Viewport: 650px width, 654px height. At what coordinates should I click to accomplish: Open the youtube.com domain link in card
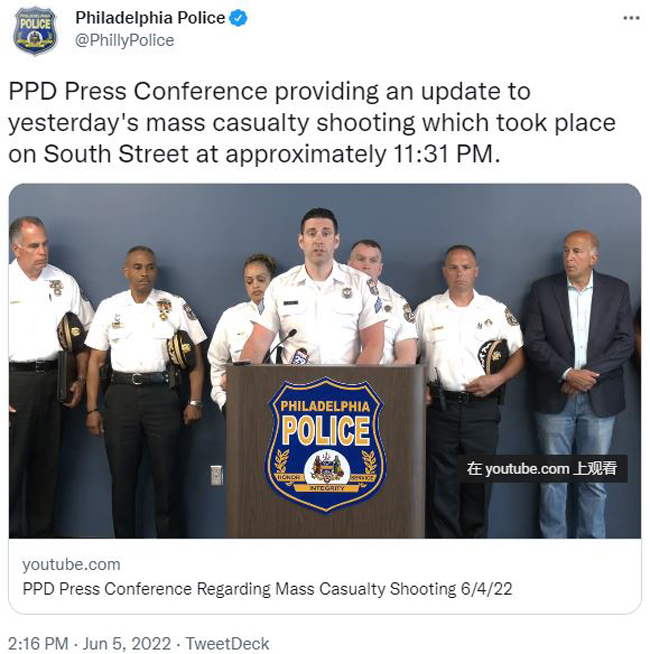click(71, 564)
